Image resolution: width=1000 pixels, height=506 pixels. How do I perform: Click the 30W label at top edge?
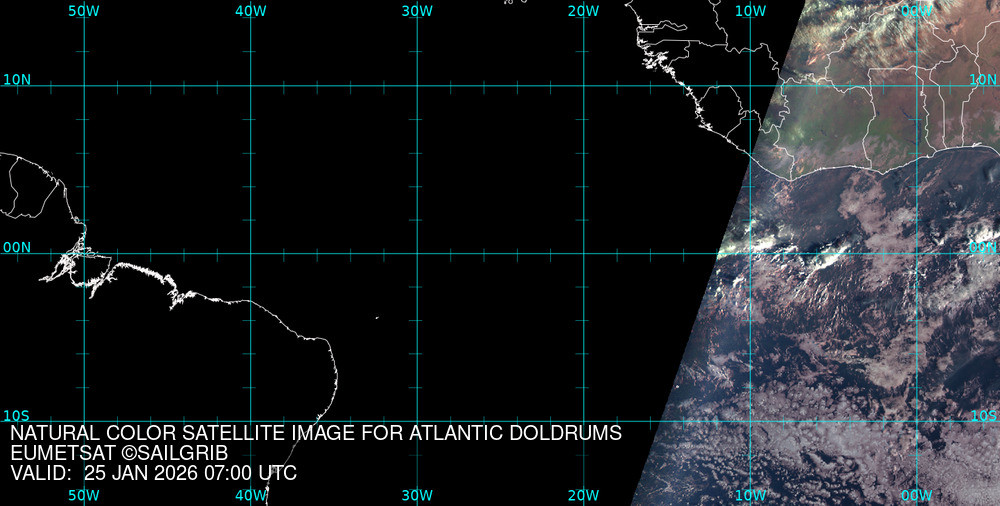[417, 10]
